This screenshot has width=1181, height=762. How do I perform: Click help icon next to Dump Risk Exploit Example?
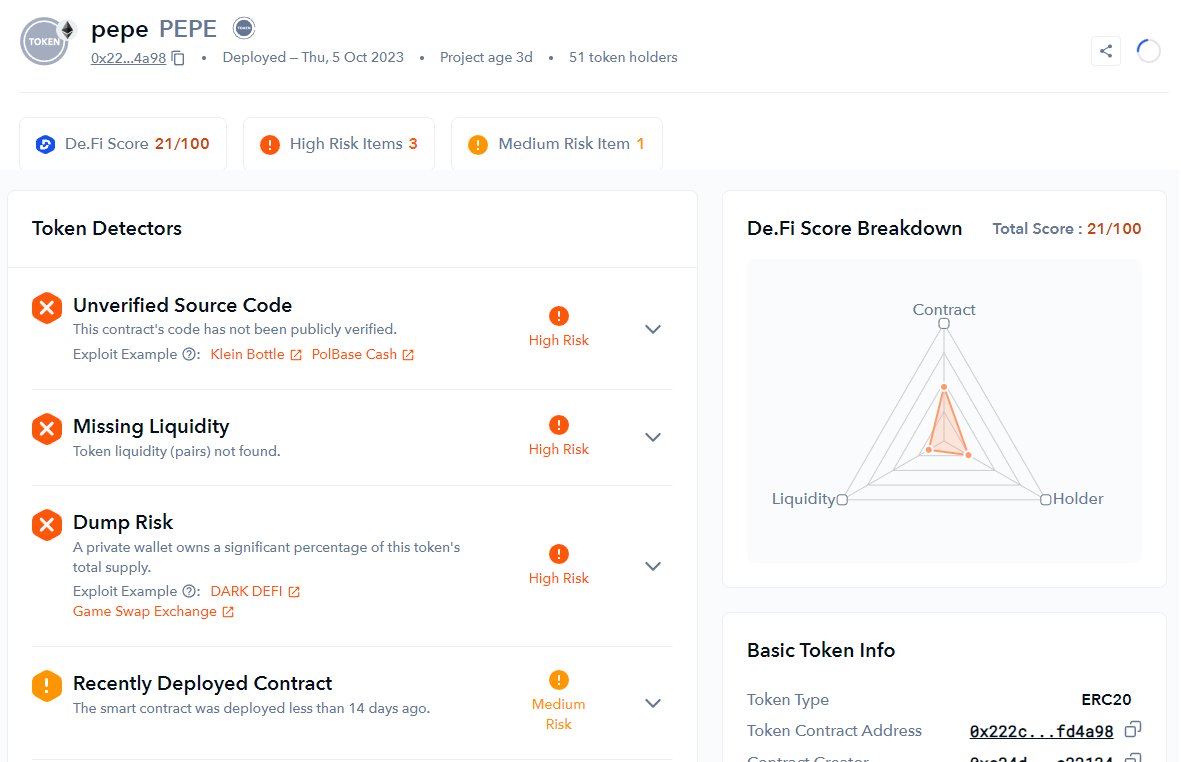[x=189, y=592]
